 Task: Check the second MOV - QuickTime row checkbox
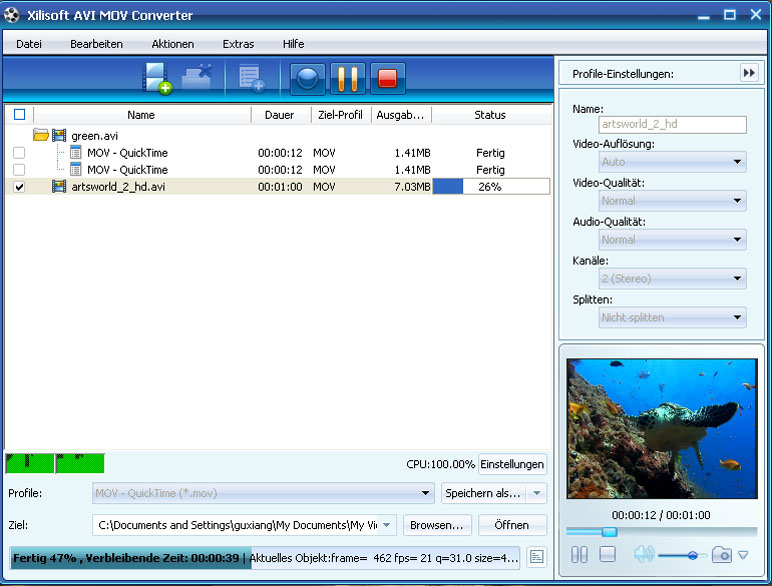pyautogui.click(x=19, y=170)
